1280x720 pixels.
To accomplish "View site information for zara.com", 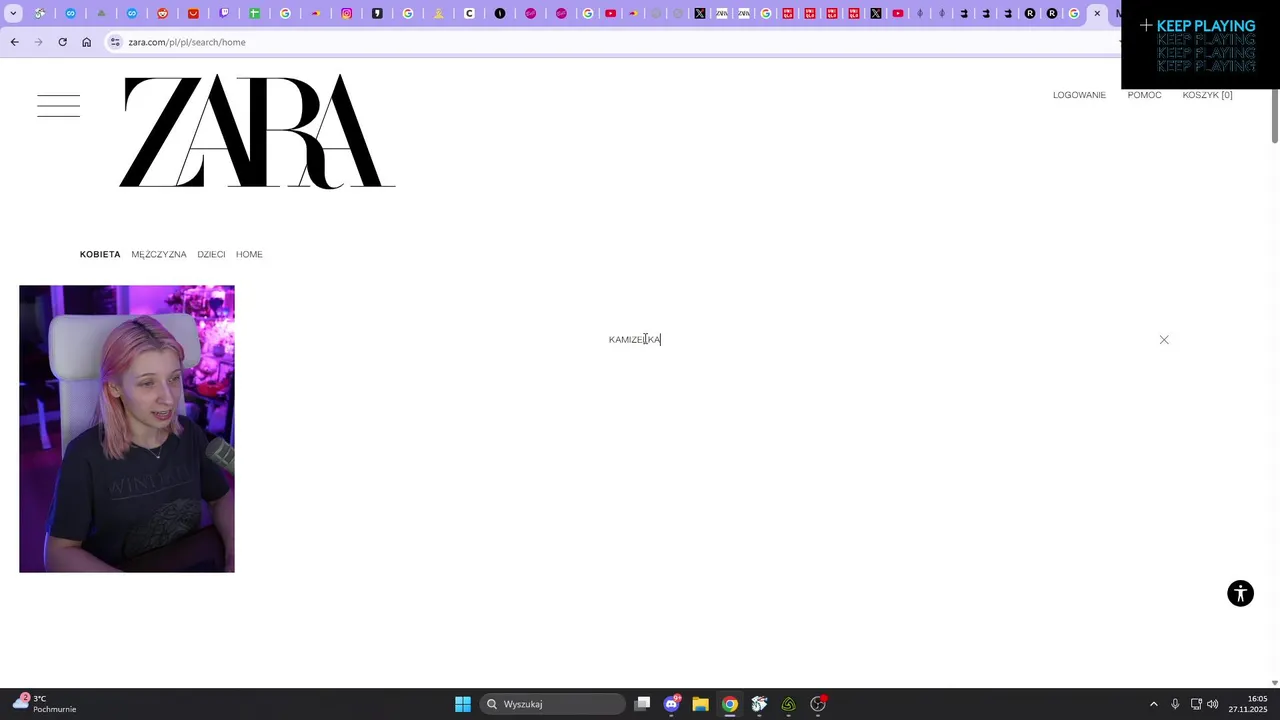I will [115, 42].
